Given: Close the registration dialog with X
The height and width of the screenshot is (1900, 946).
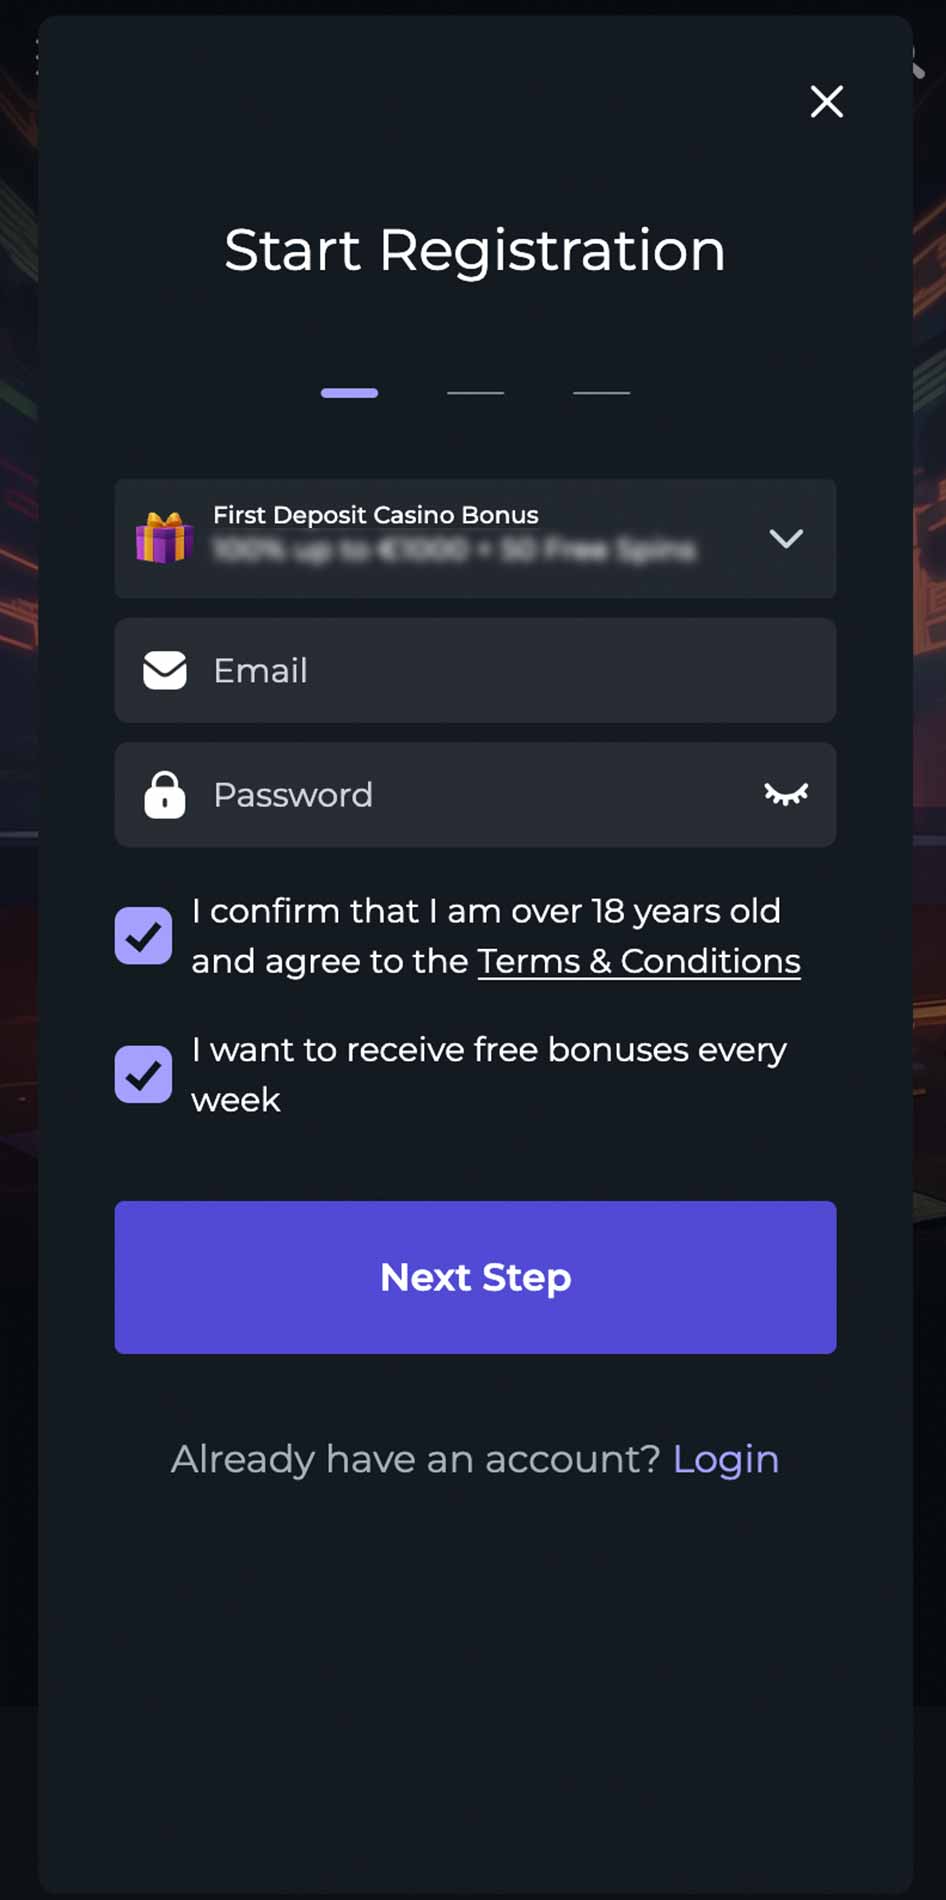Looking at the screenshot, I should 826,101.
